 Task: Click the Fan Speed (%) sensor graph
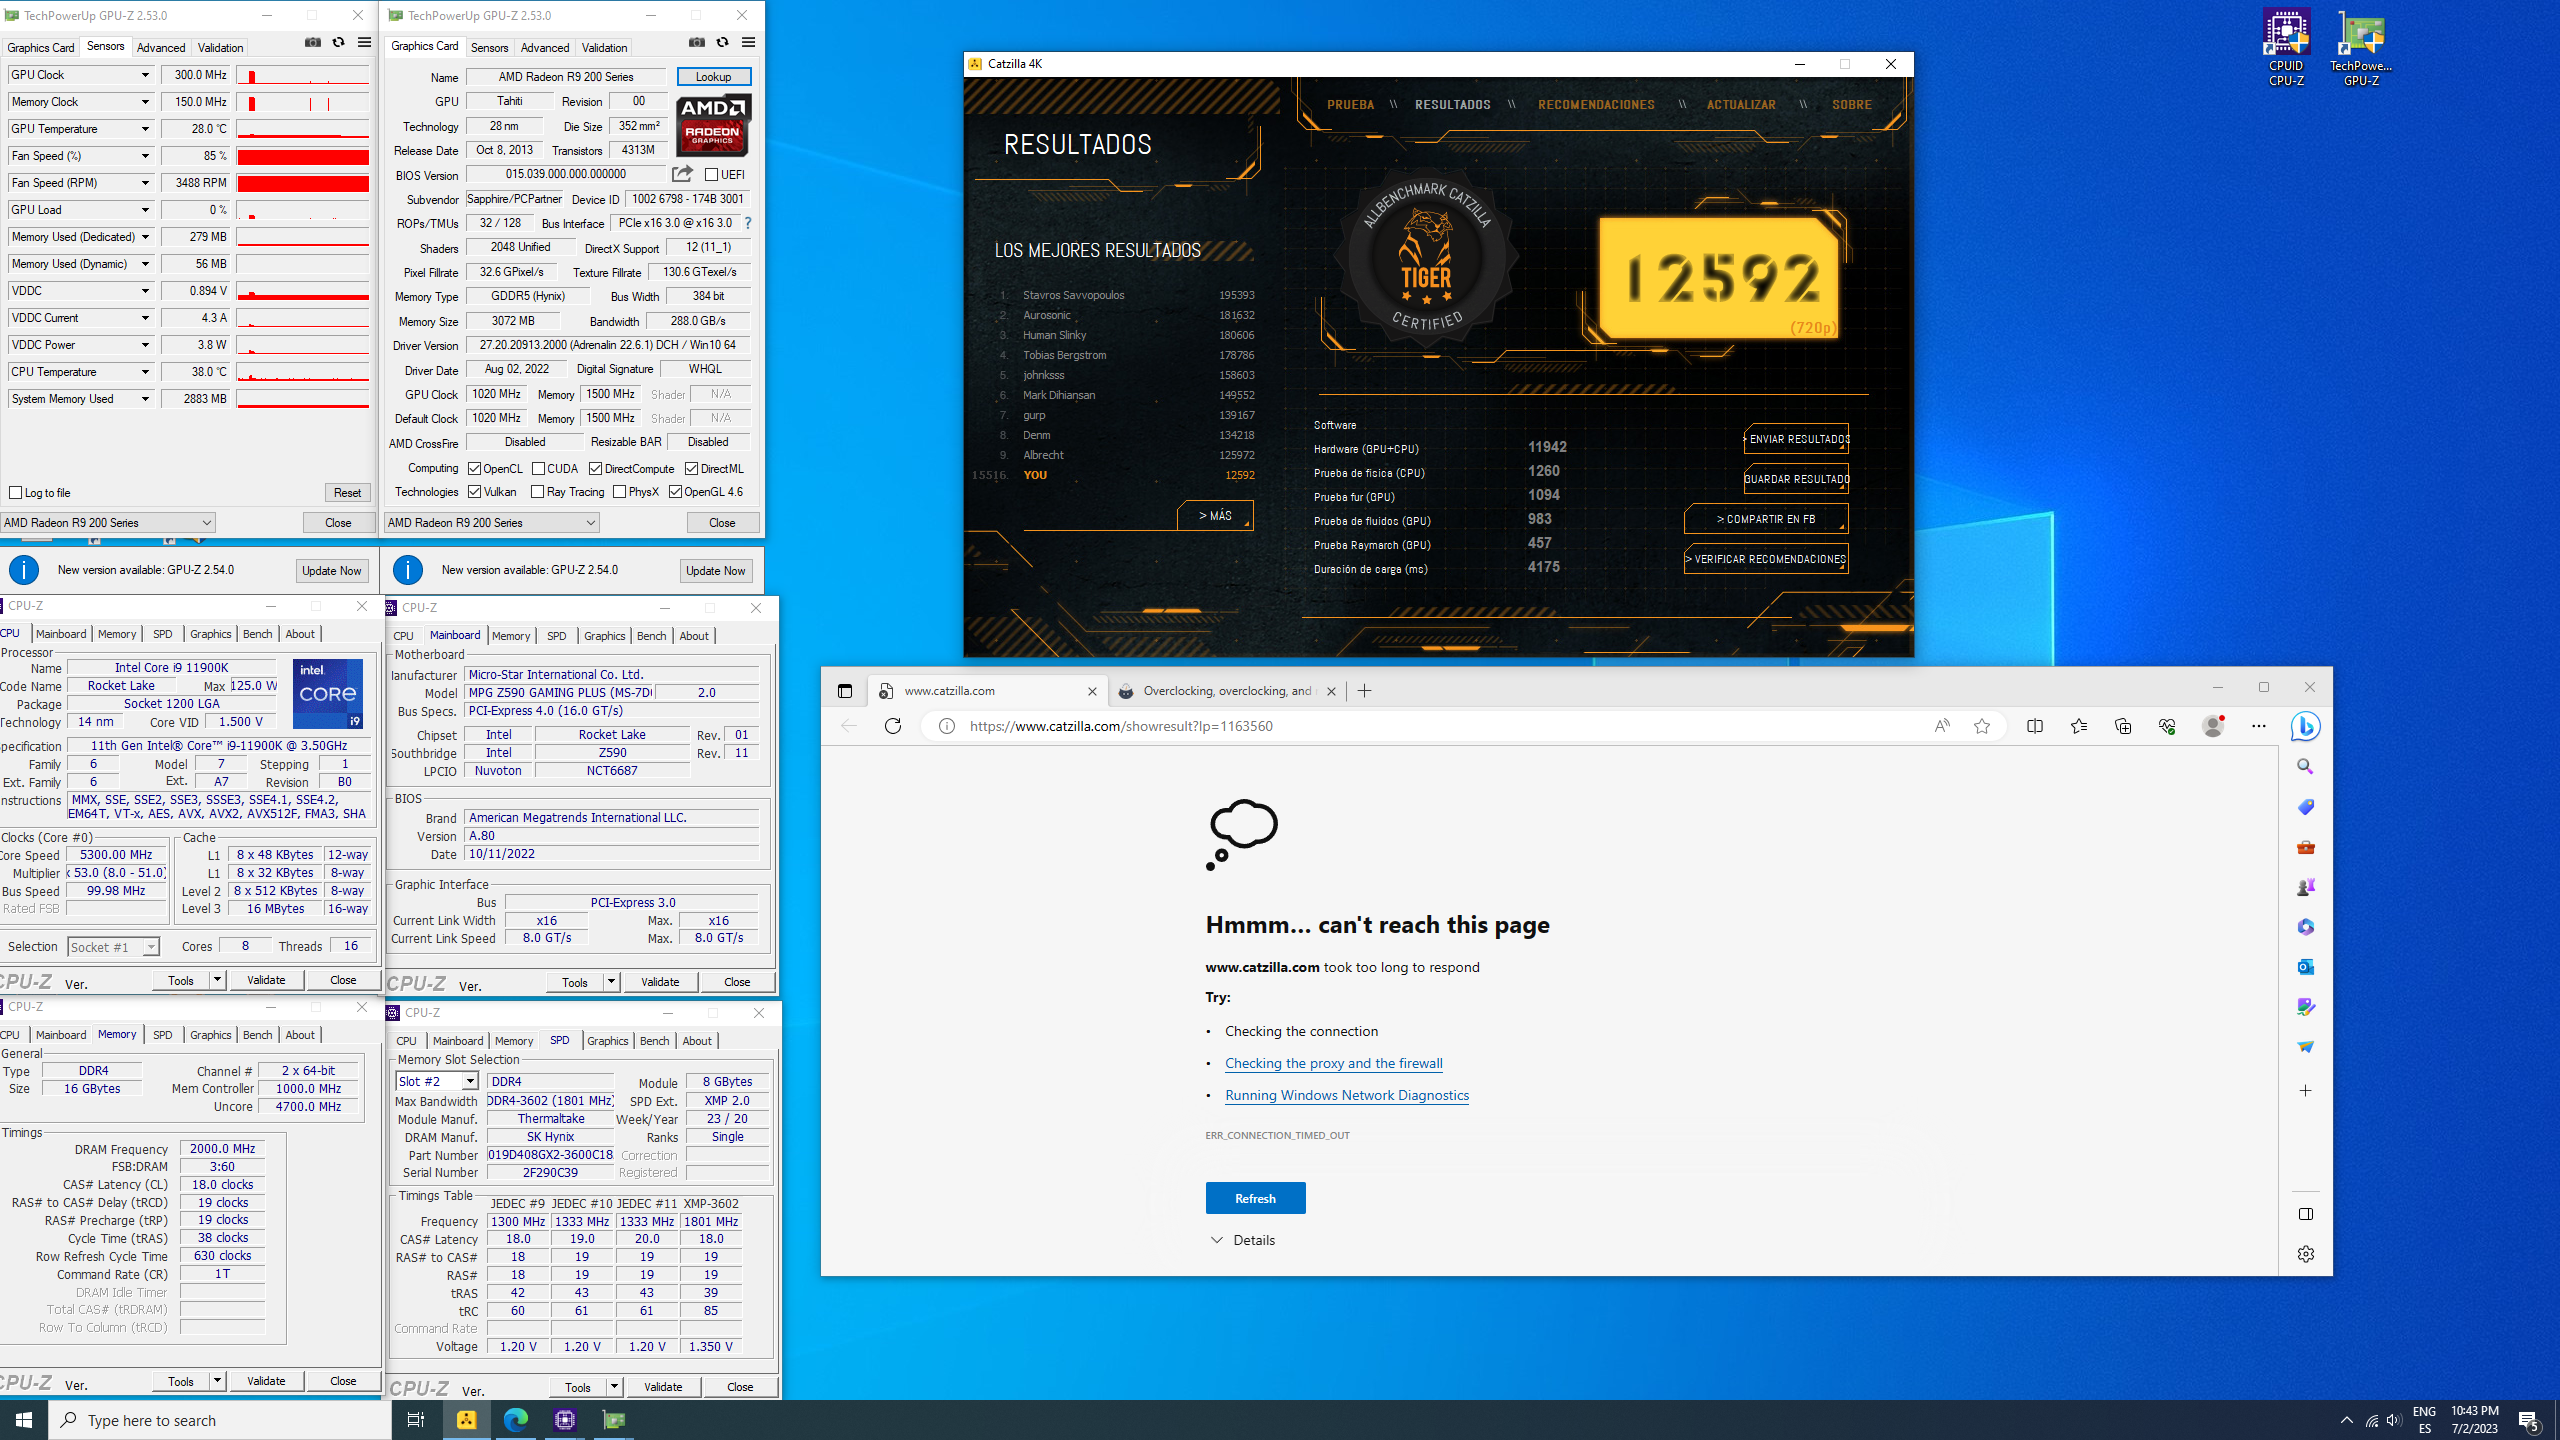pyautogui.click(x=303, y=157)
